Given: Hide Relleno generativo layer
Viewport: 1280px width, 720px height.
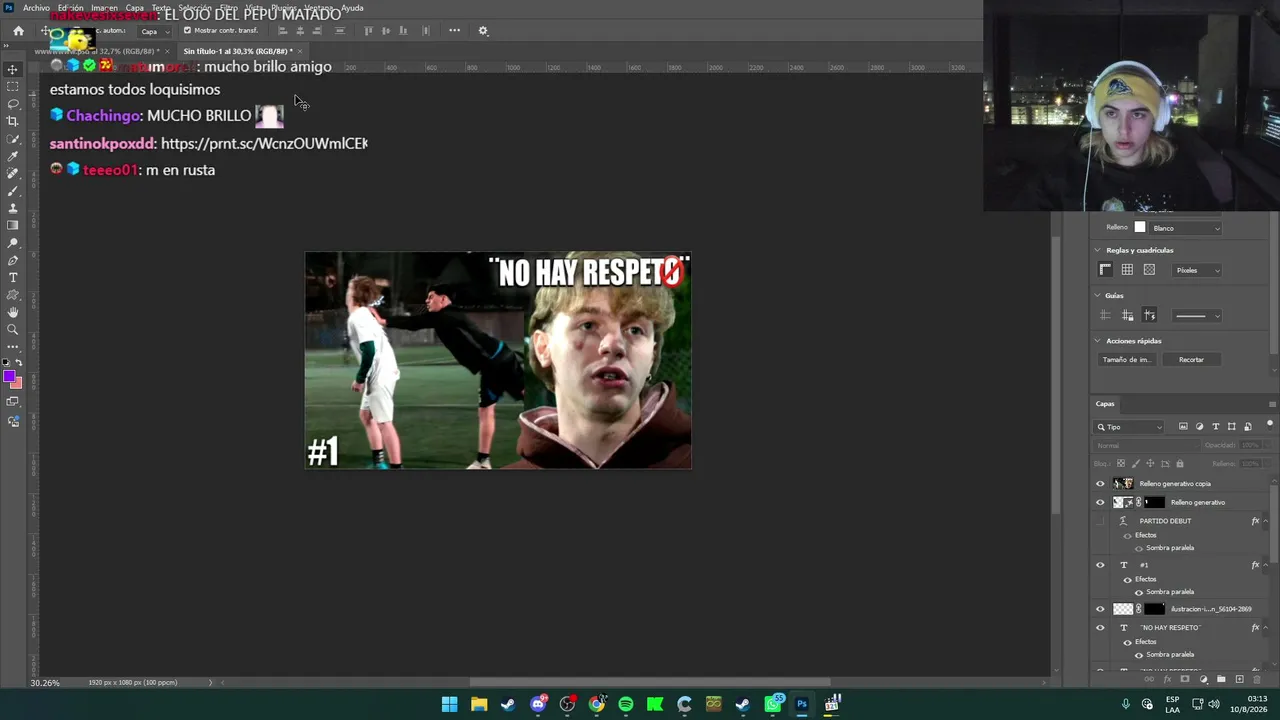Looking at the screenshot, I should 1100,503.
